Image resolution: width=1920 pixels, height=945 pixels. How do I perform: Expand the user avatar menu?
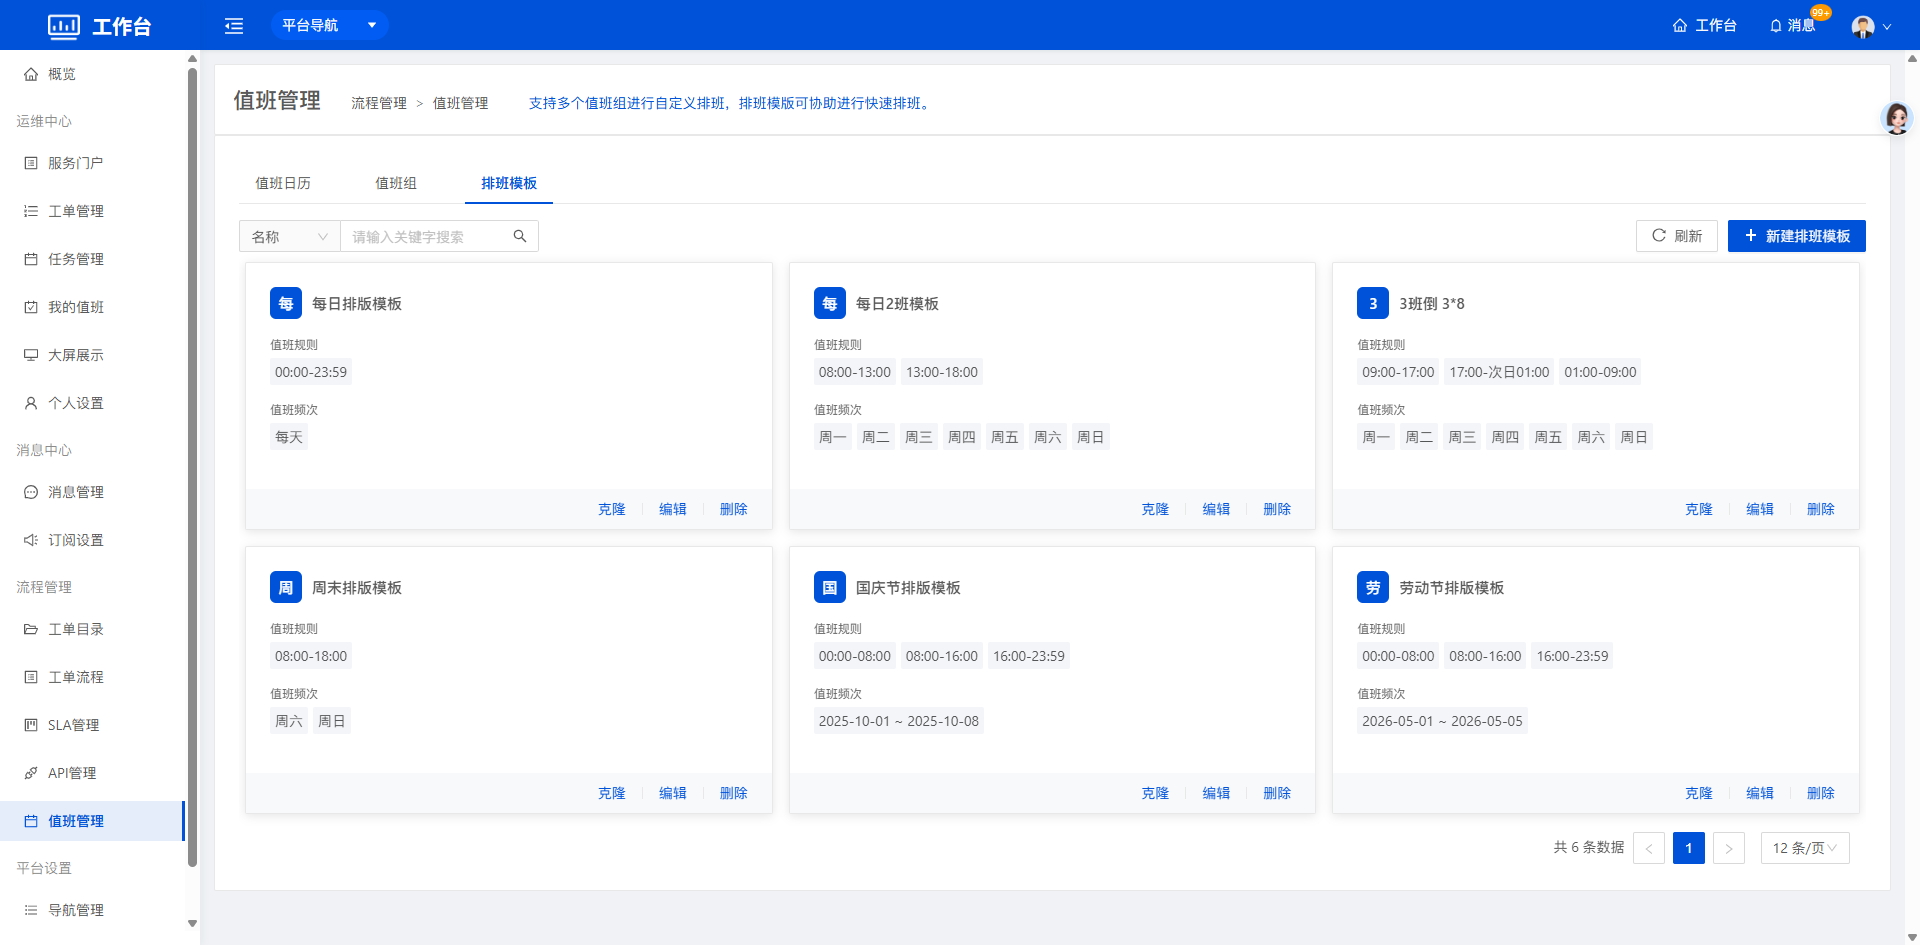pyautogui.click(x=1871, y=26)
